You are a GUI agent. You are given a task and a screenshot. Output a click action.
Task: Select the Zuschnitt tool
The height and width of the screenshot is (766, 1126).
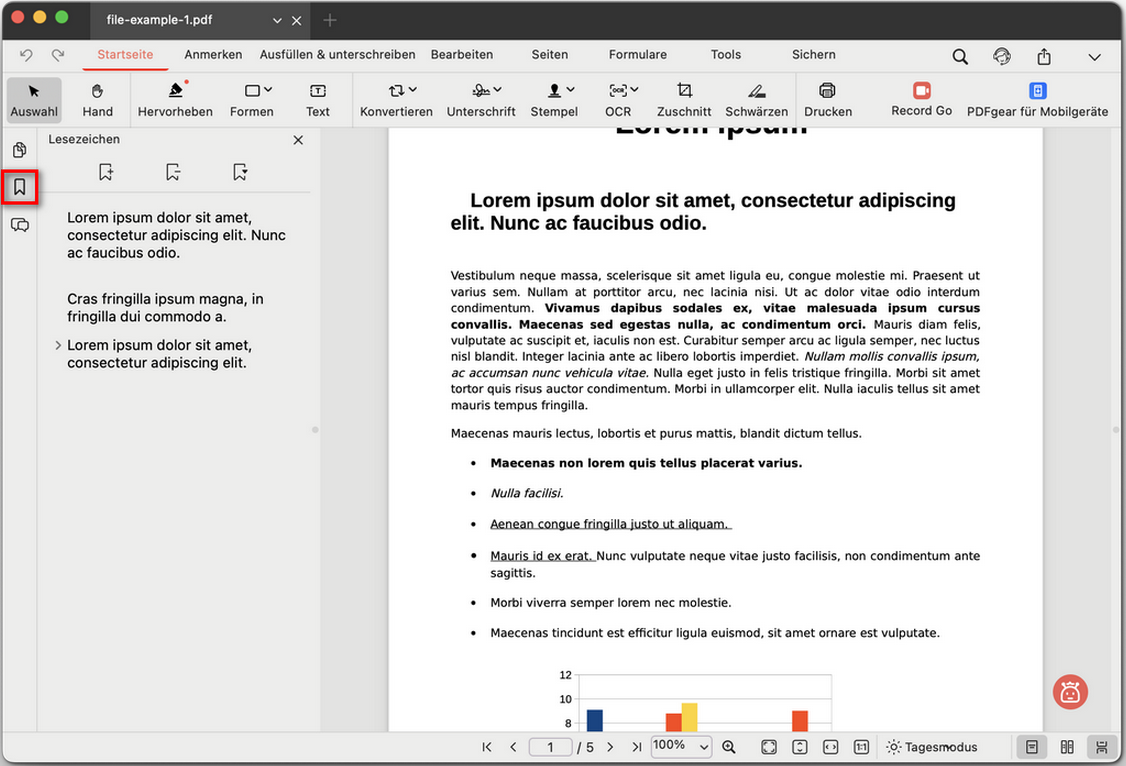tap(684, 99)
